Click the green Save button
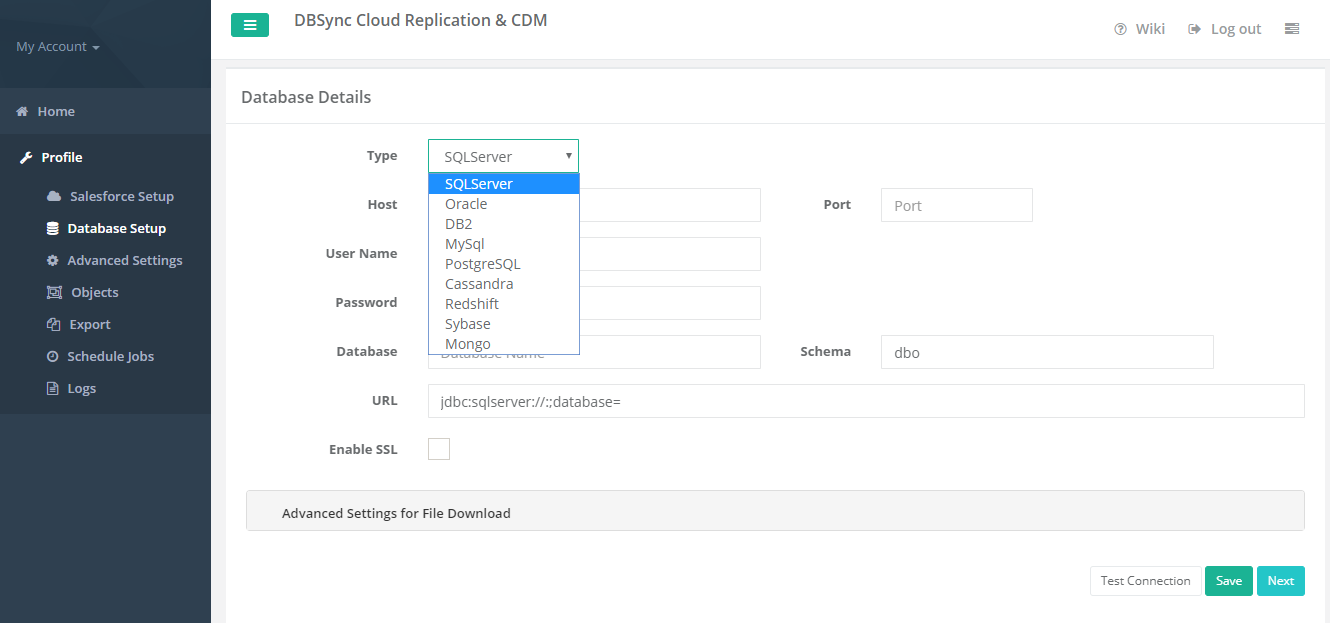This screenshot has width=1330, height=623. 1228,581
